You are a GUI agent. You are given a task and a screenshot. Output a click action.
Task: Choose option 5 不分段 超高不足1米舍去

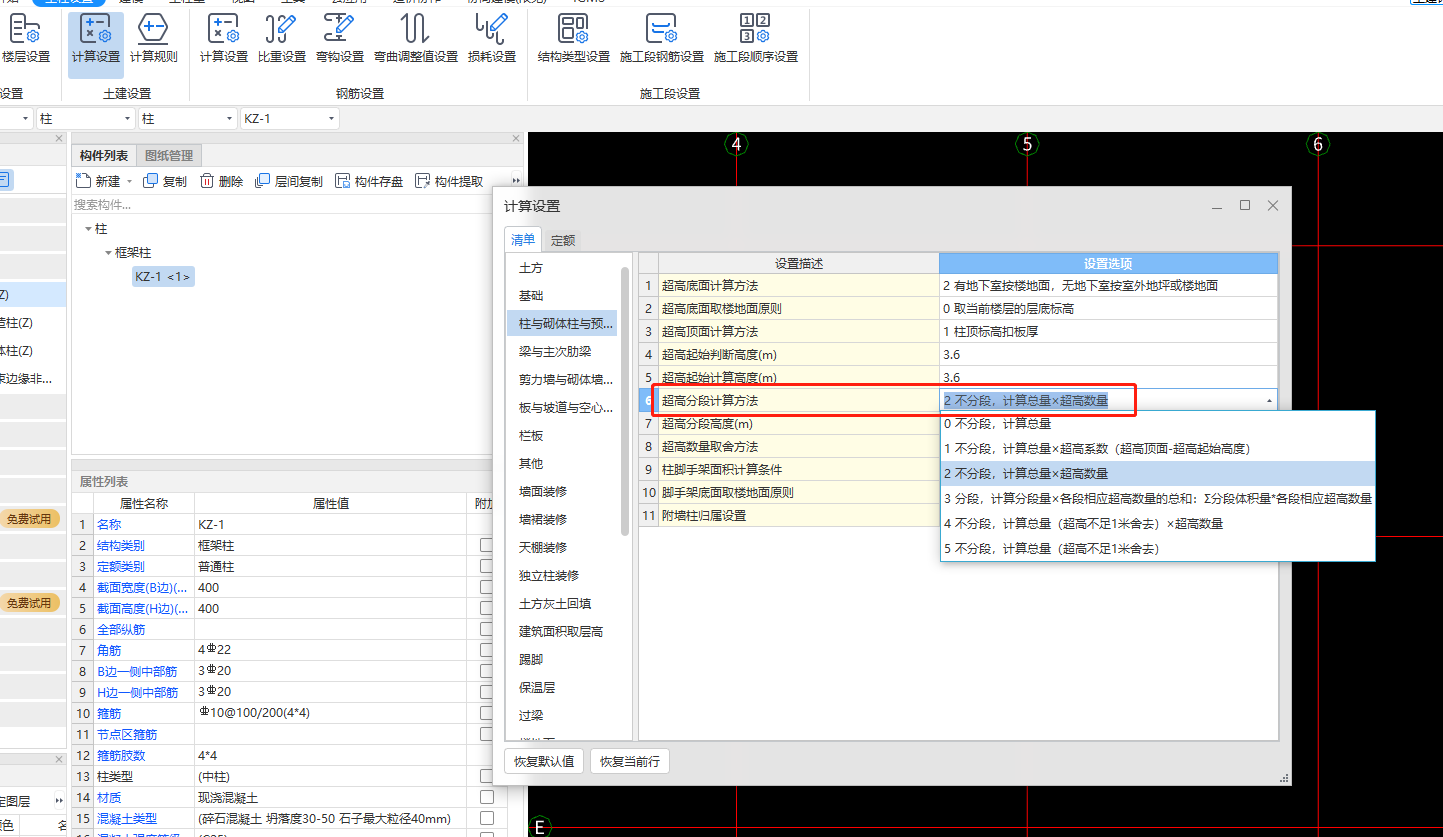click(1158, 548)
